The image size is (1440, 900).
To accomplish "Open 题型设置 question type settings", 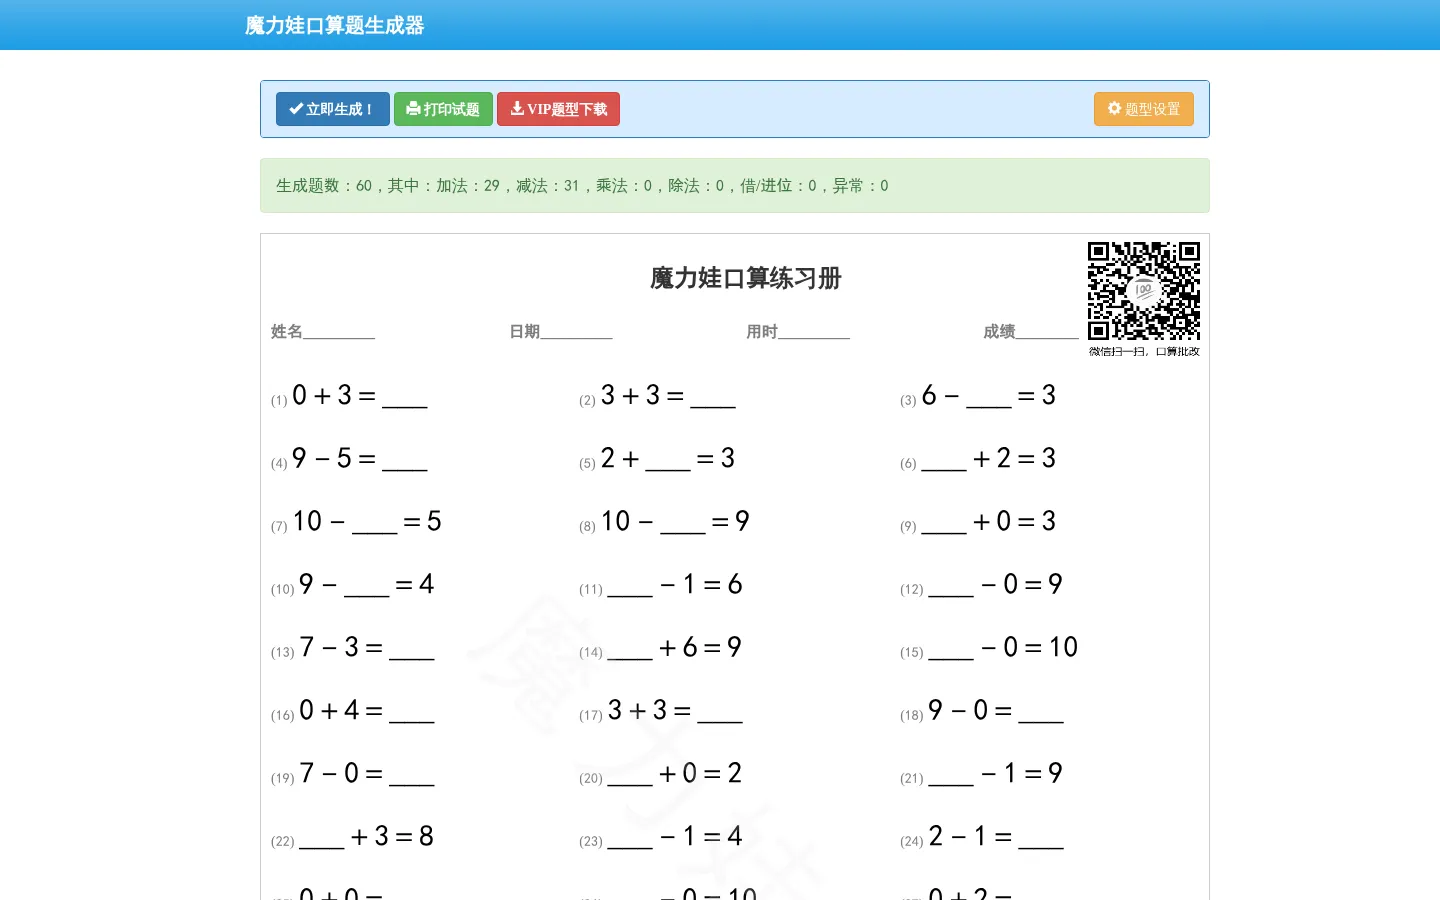I will click(x=1144, y=109).
